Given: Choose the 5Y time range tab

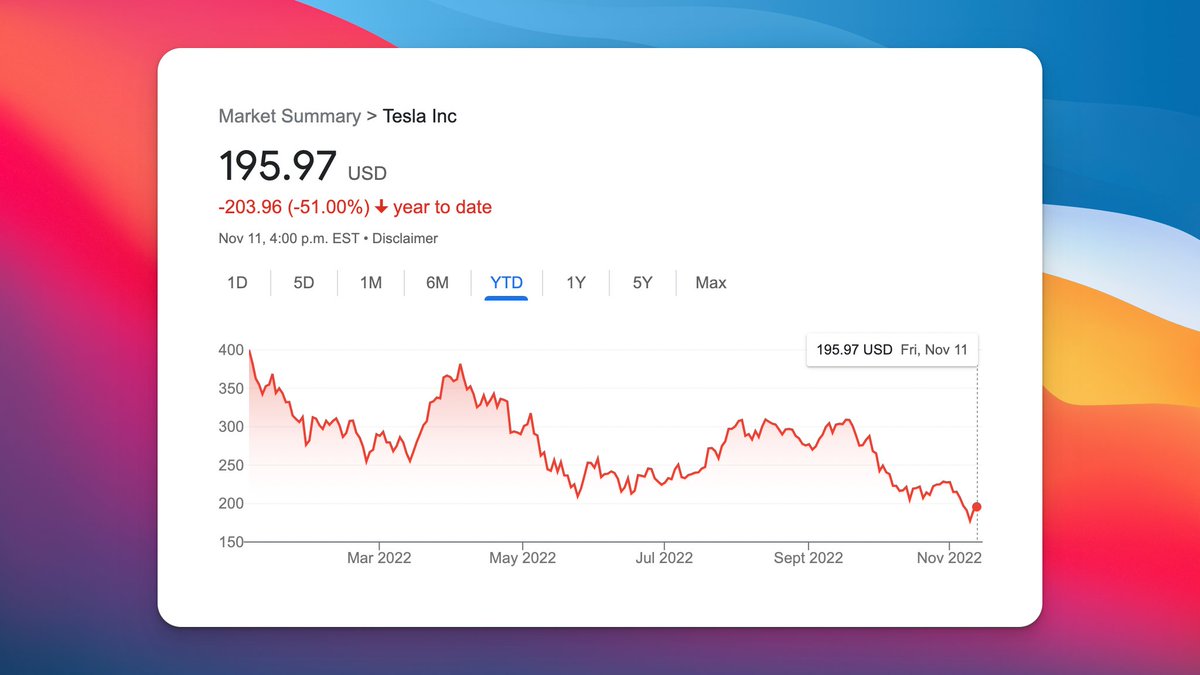Looking at the screenshot, I should (642, 283).
